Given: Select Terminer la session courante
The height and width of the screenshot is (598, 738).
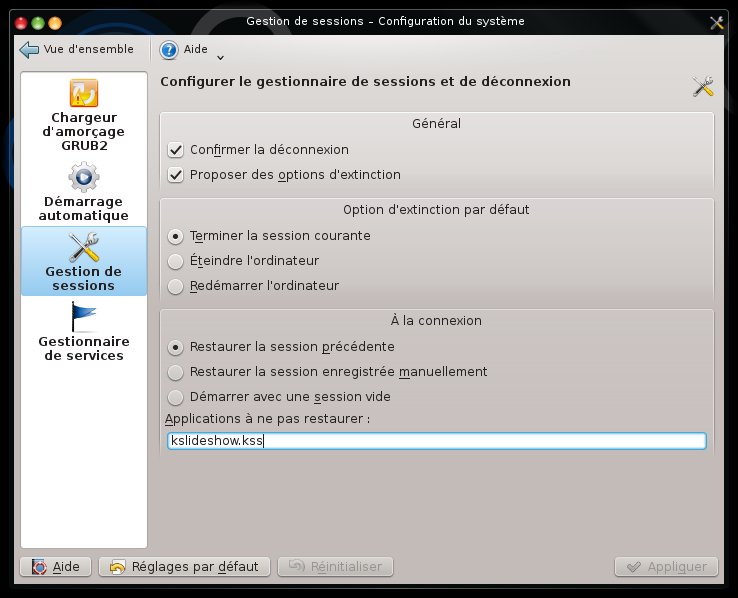Looking at the screenshot, I should pyautogui.click(x=176, y=236).
